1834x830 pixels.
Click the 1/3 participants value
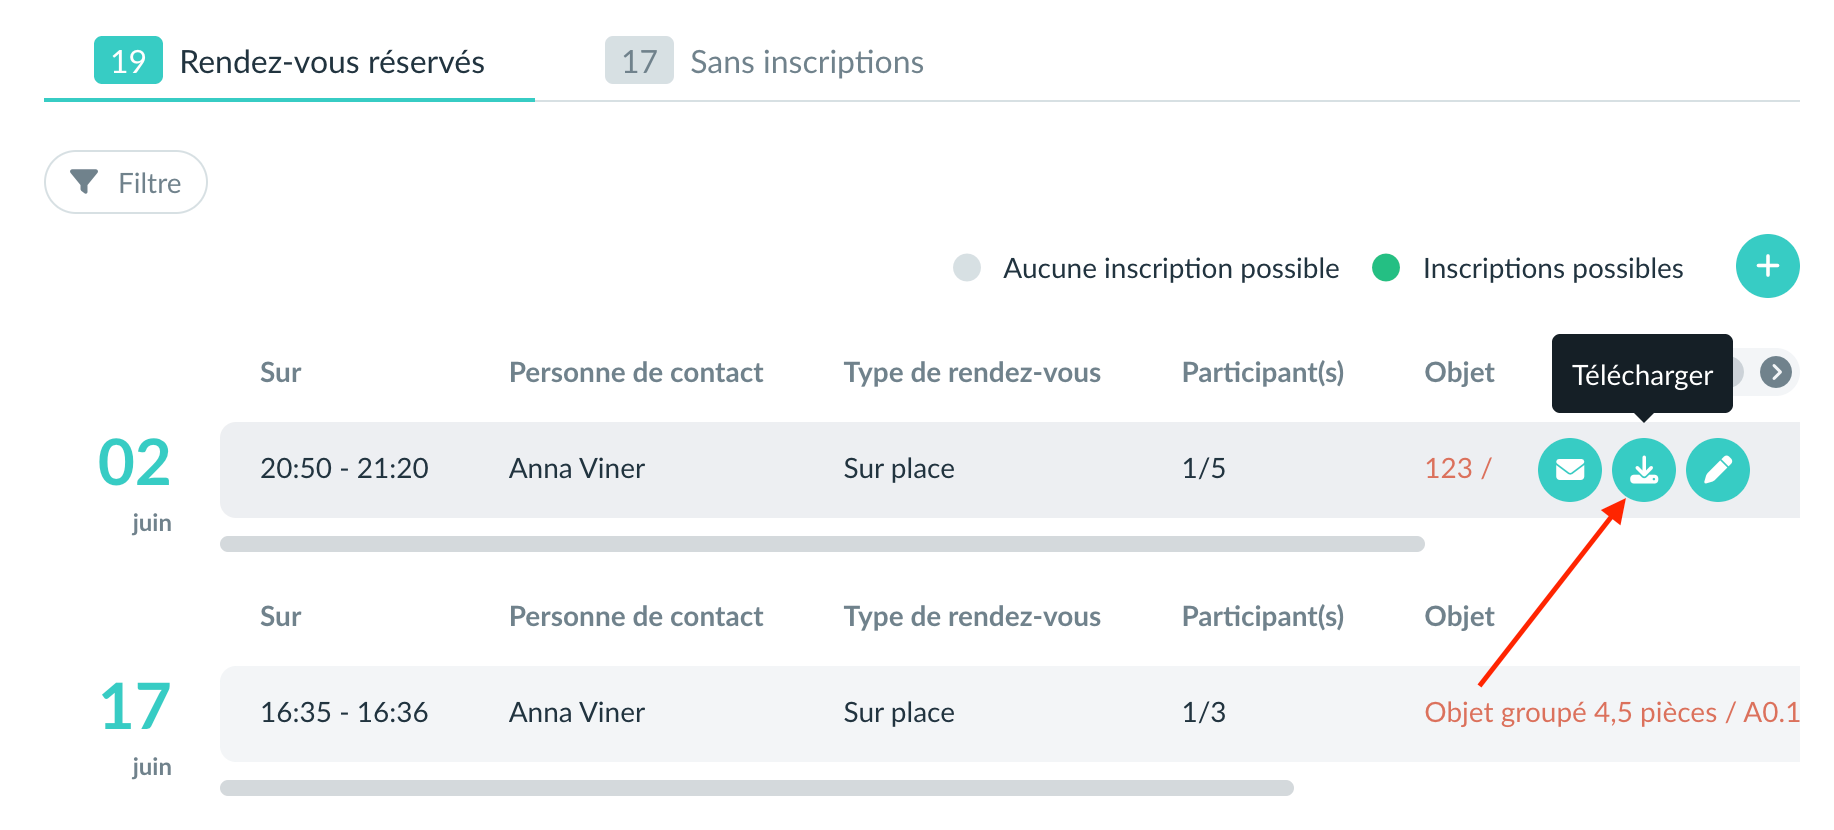(x=1203, y=712)
